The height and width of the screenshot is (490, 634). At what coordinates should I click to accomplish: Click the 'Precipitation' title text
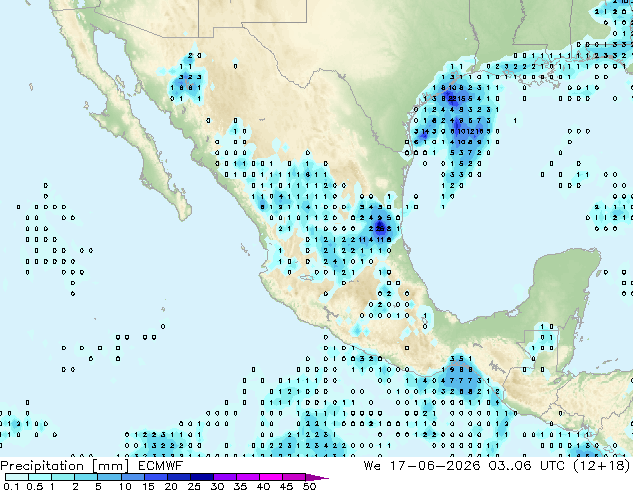click(42, 466)
